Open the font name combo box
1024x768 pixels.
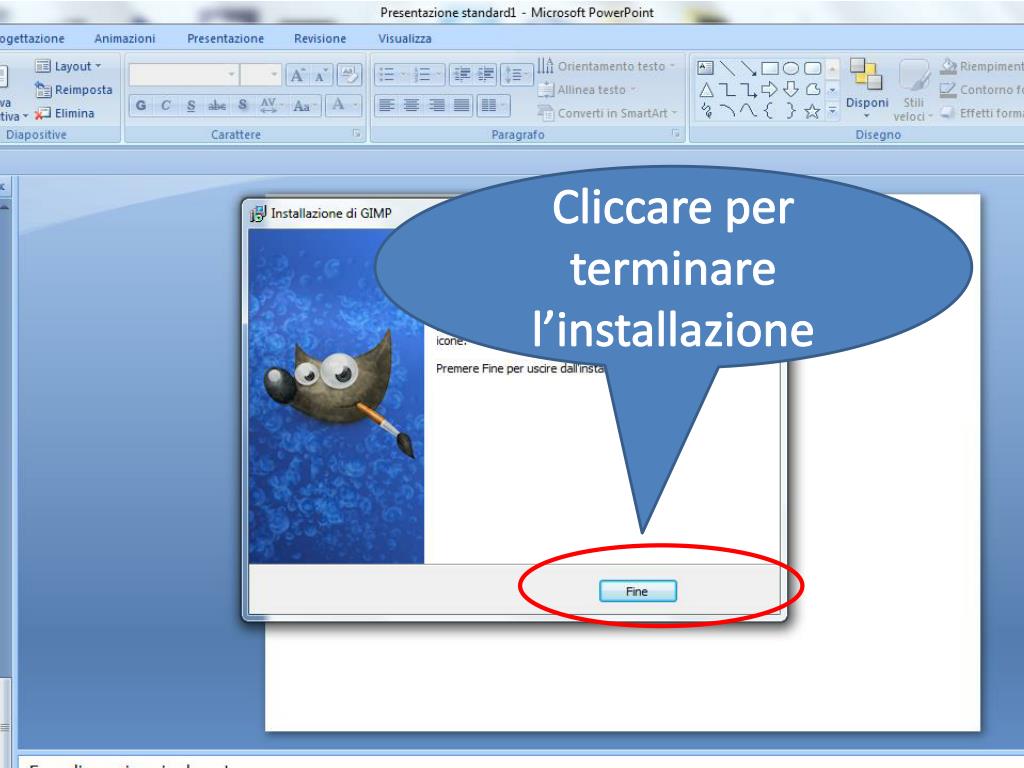tap(184, 75)
